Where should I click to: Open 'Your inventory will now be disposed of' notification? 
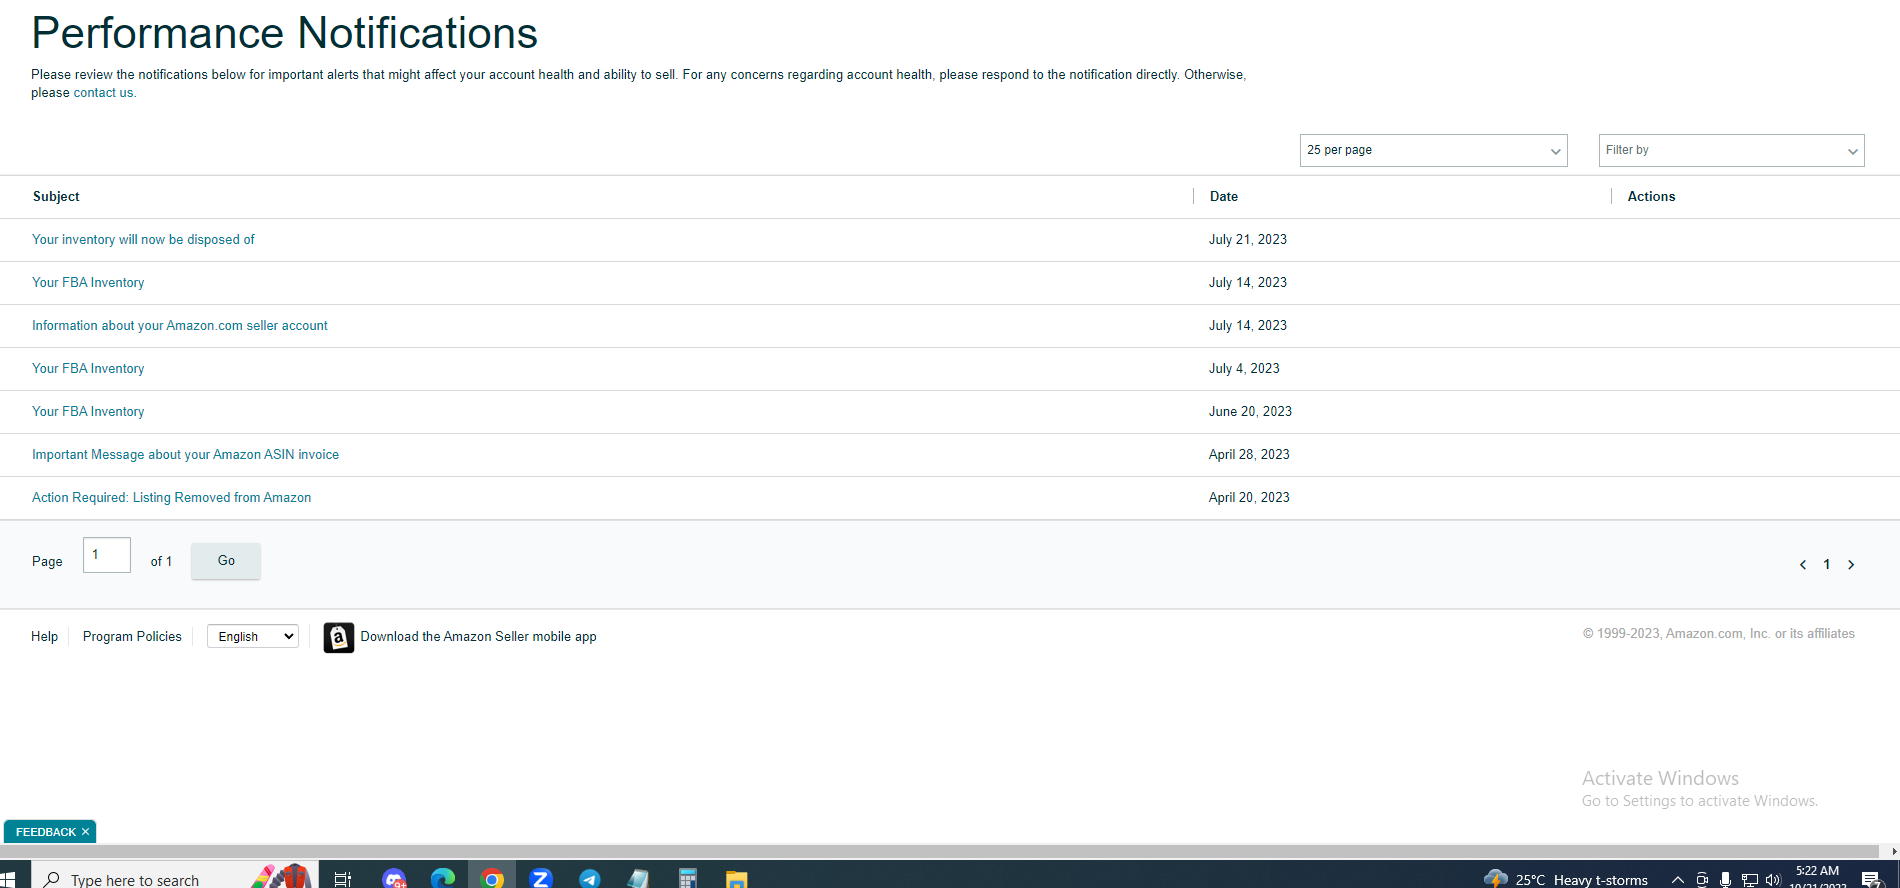pos(143,240)
